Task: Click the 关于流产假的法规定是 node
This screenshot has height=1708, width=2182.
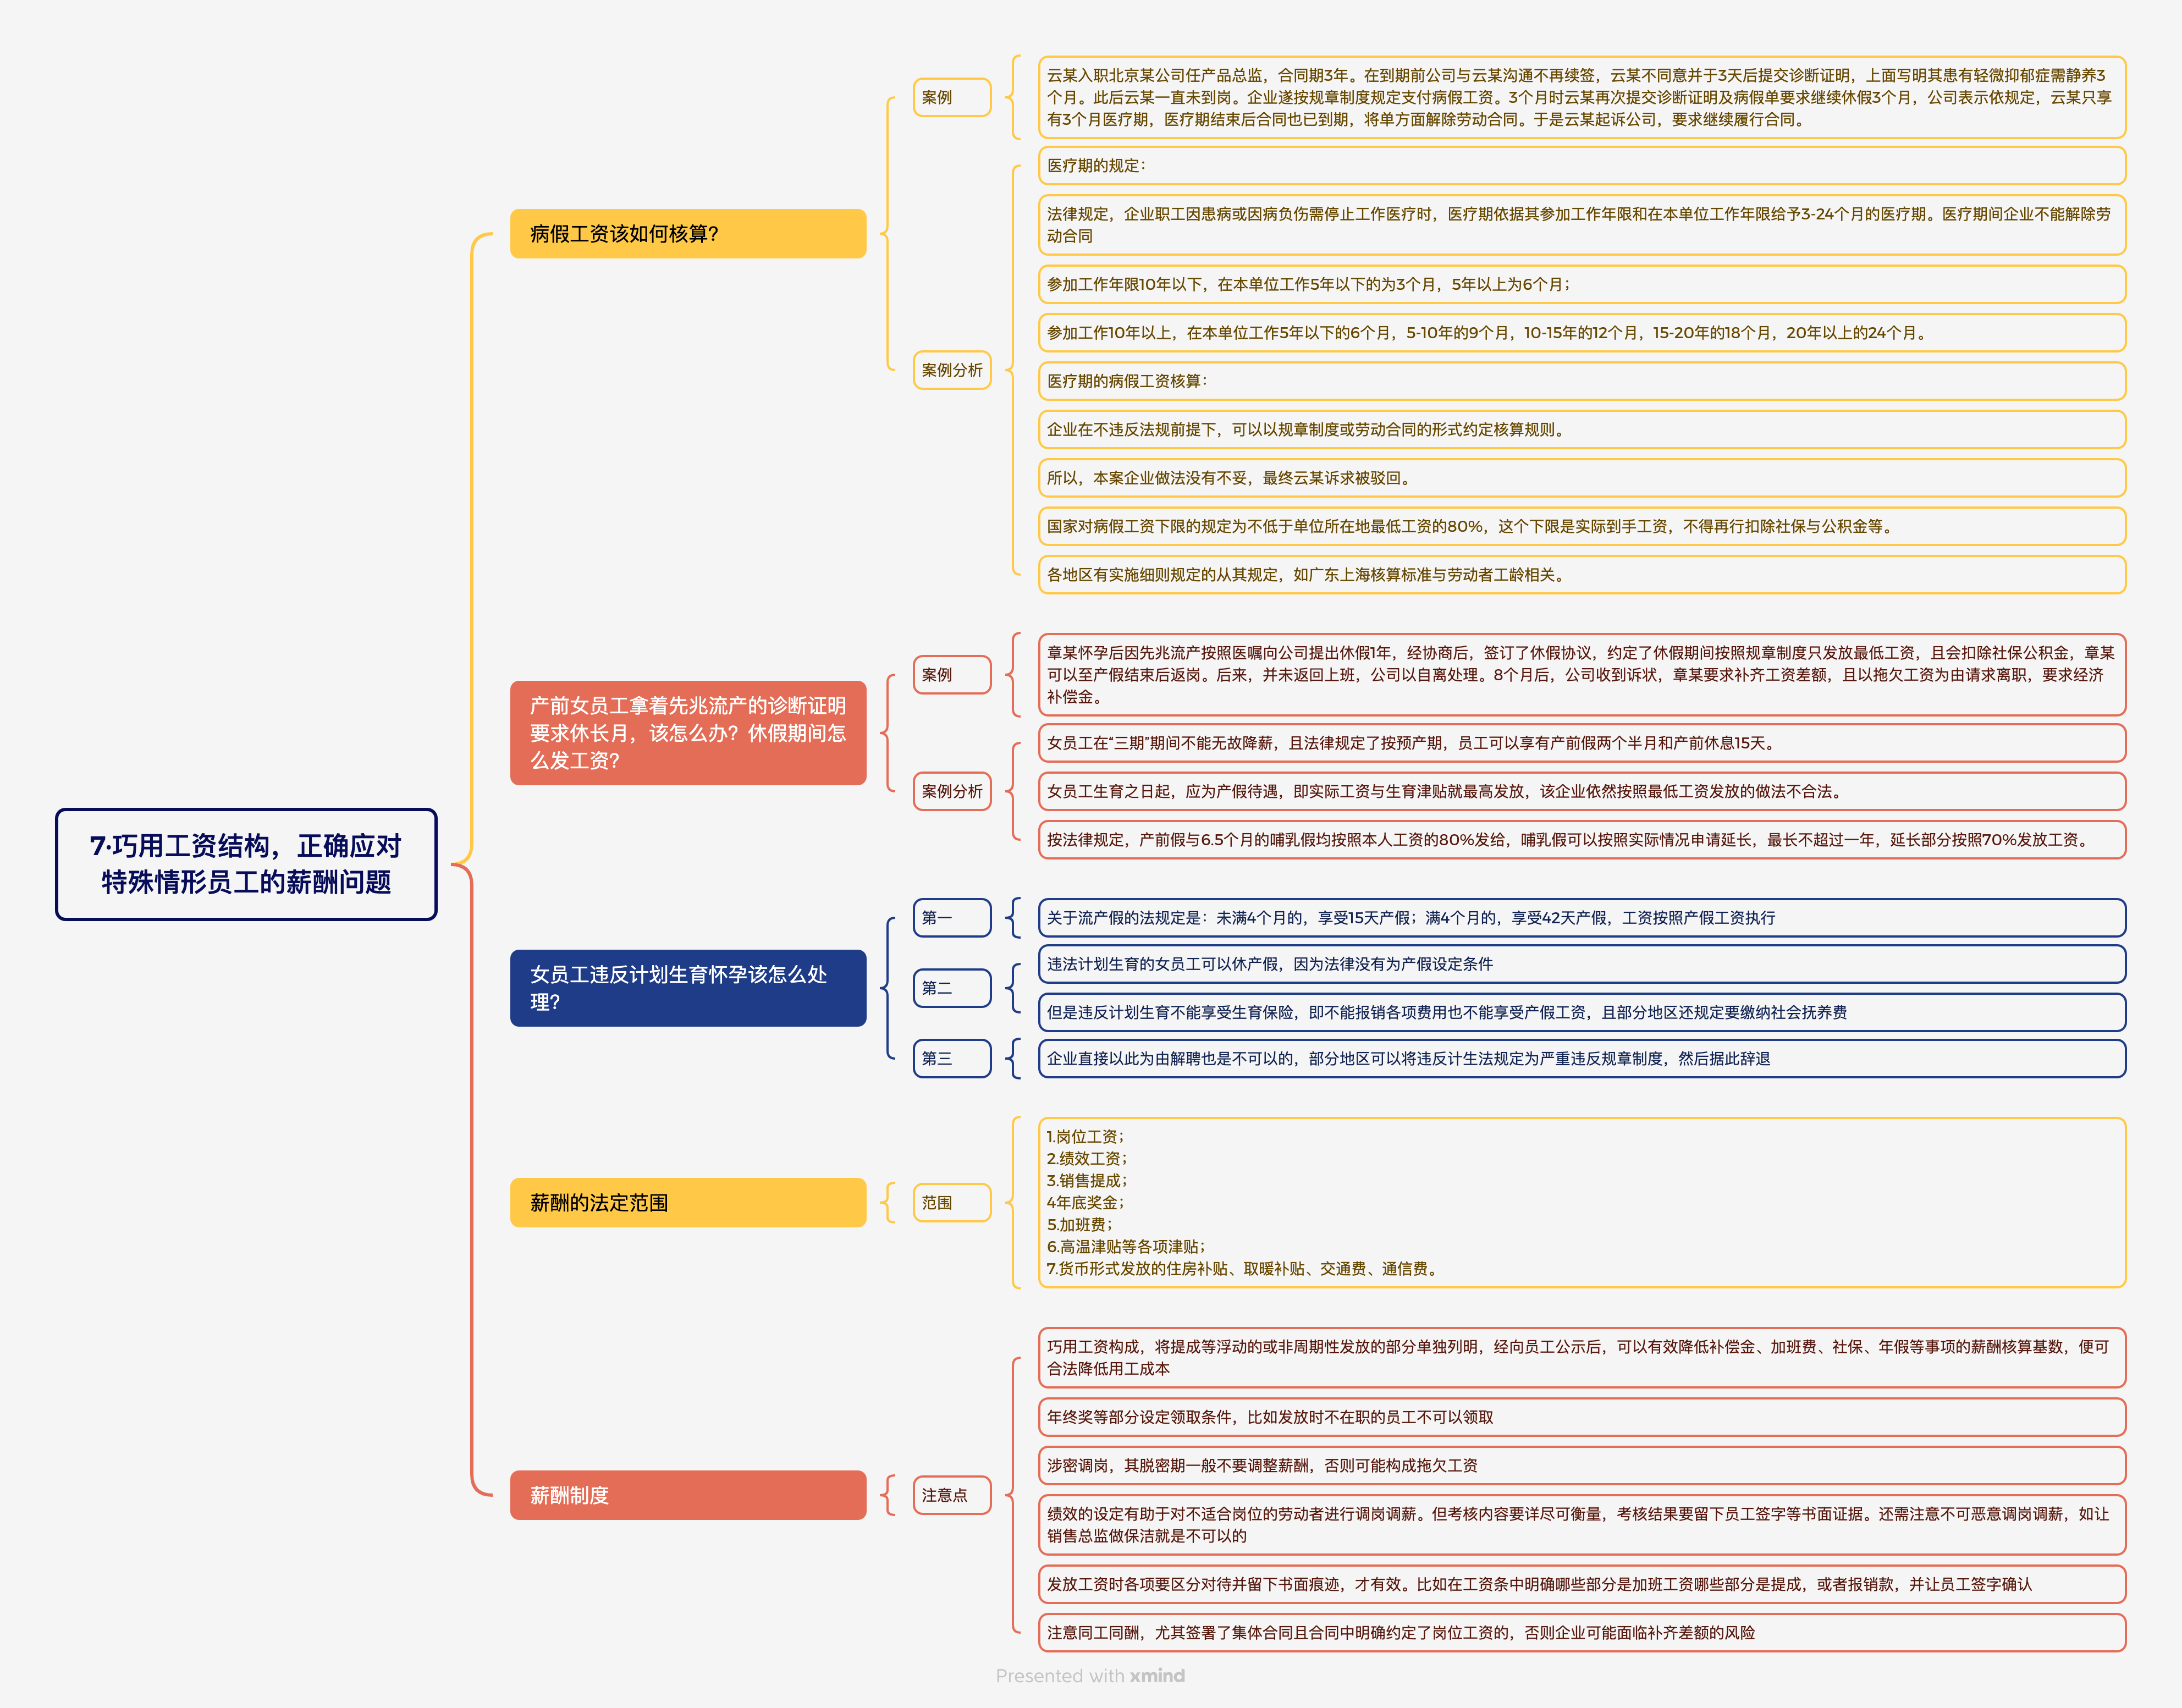Action: (x=1582, y=918)
